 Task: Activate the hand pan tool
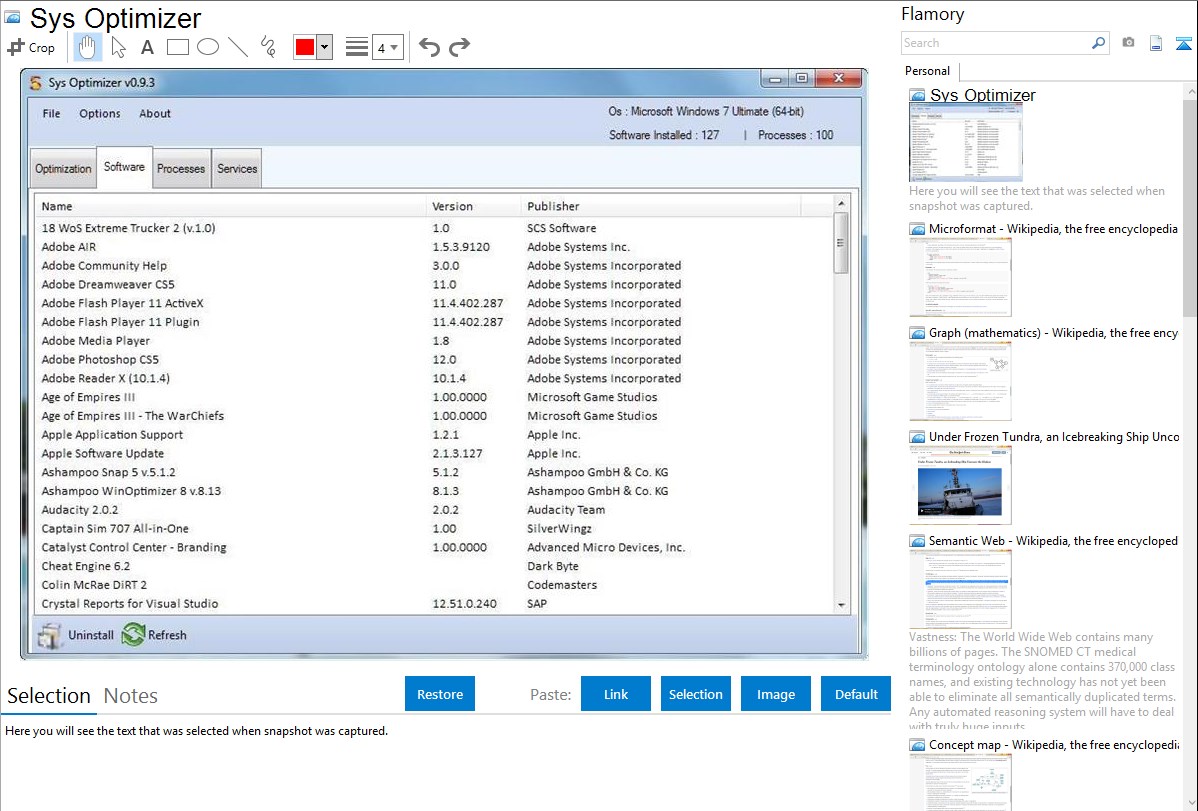[x=87, y=47]
